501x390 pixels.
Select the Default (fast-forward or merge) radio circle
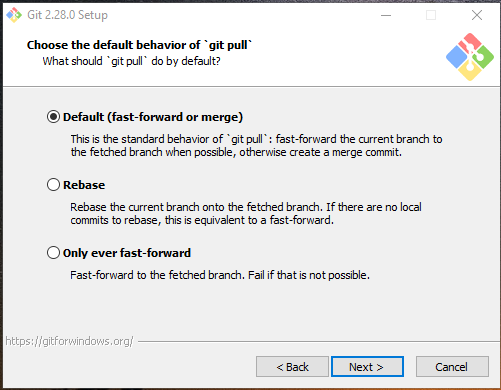point(53,117)
